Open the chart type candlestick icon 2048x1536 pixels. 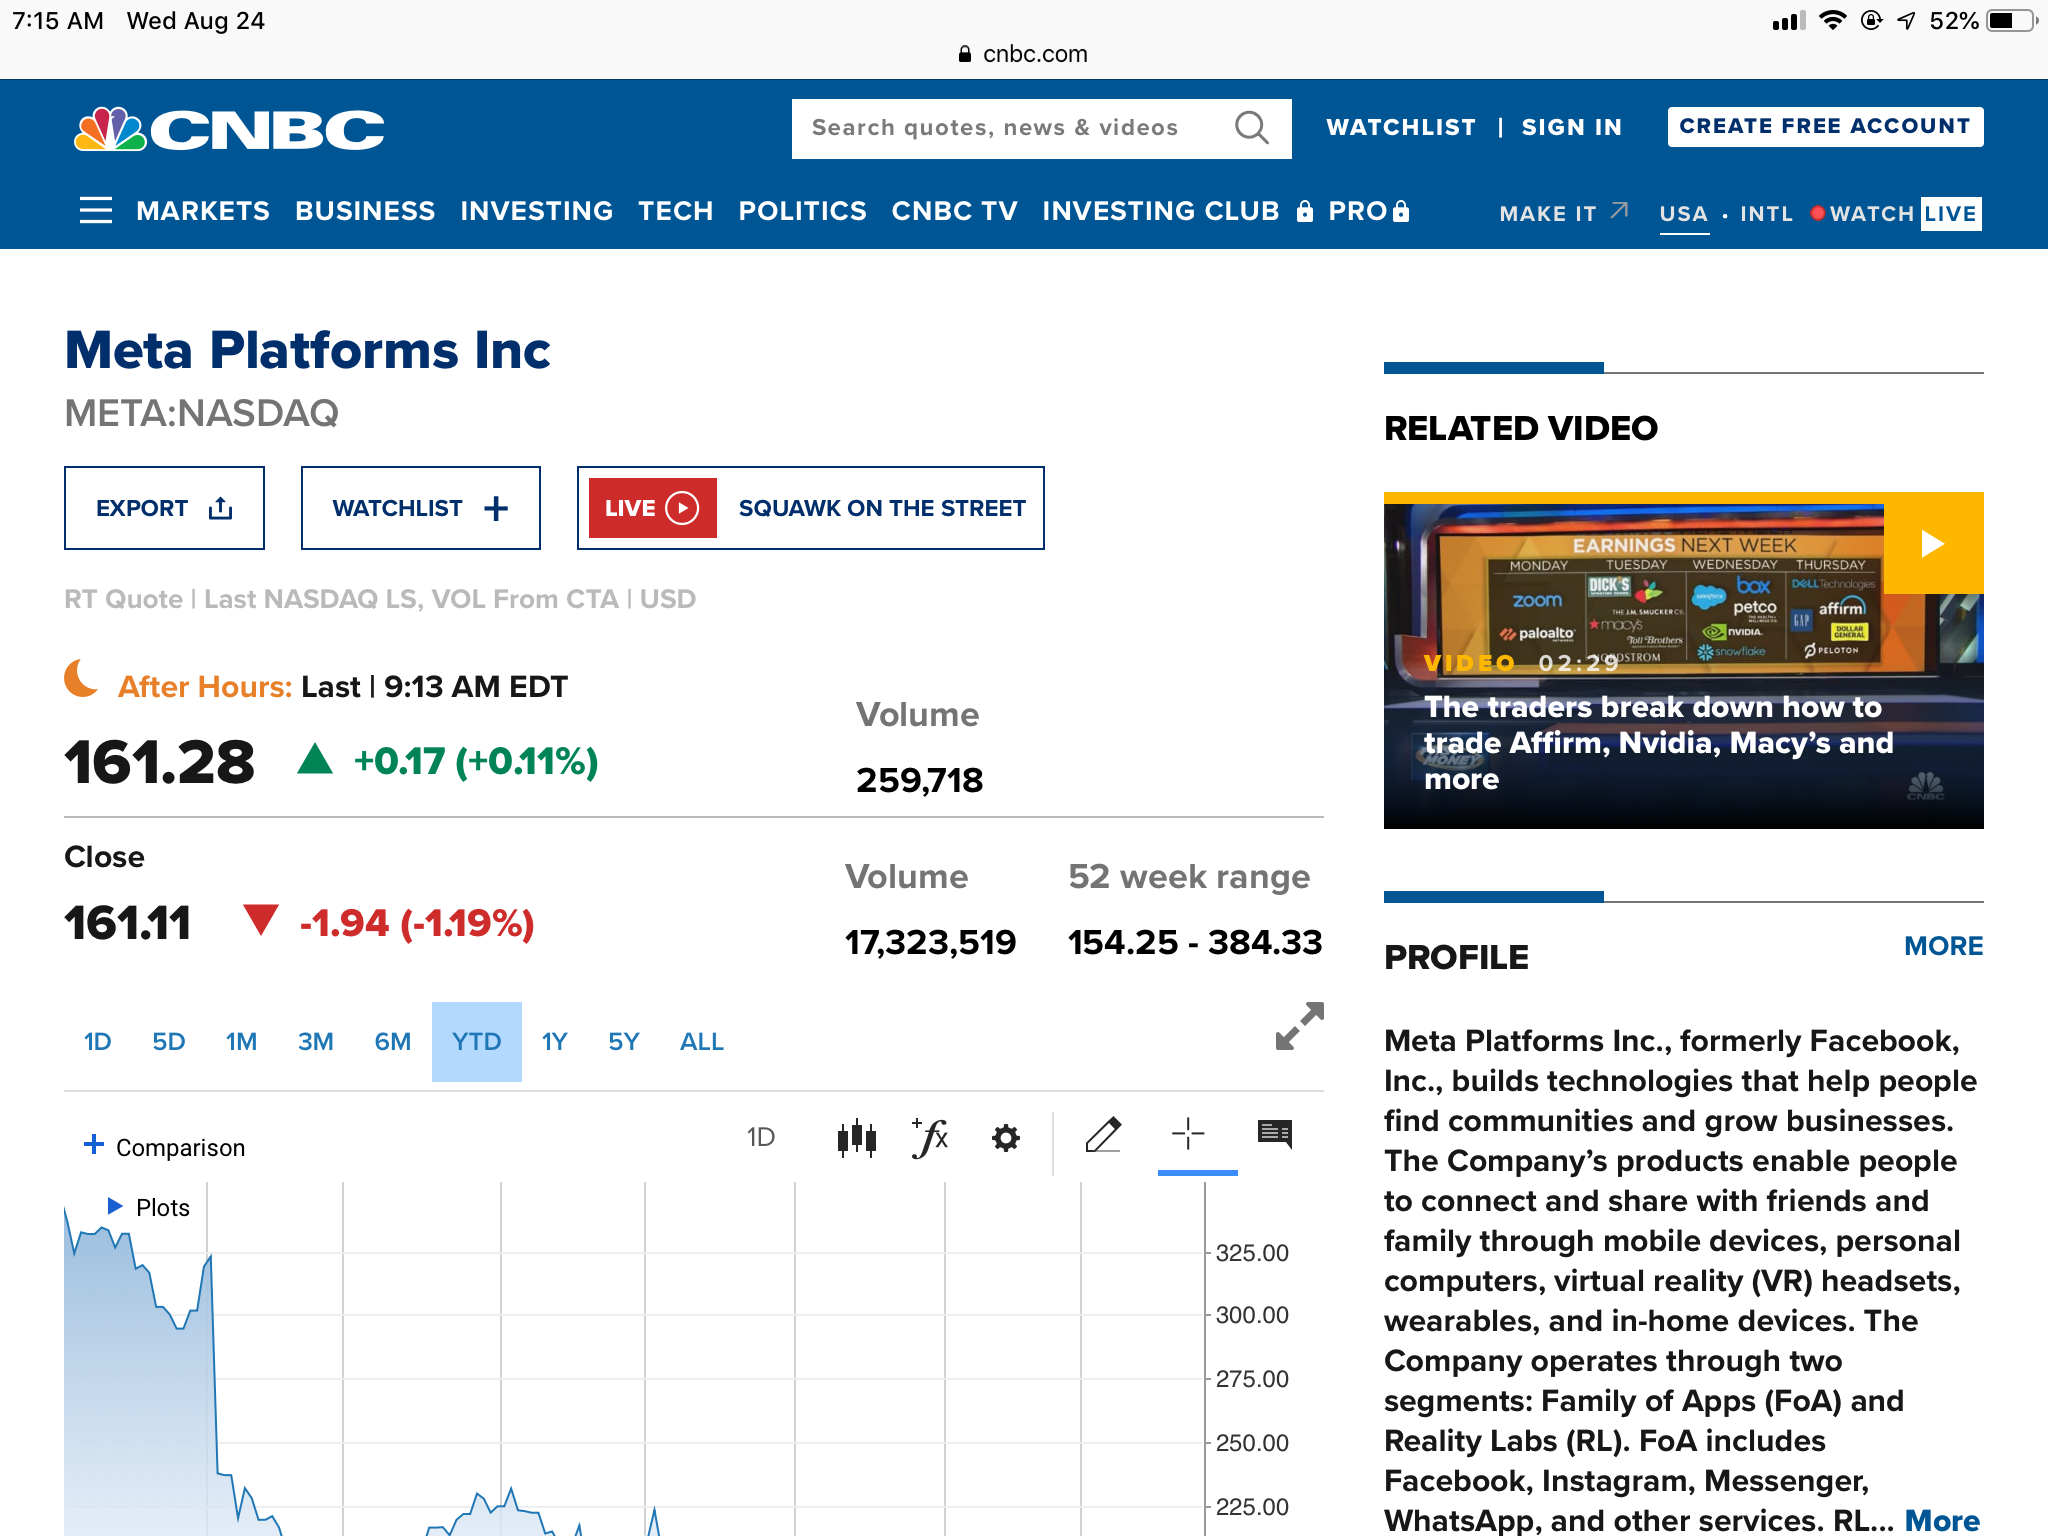857,1137
